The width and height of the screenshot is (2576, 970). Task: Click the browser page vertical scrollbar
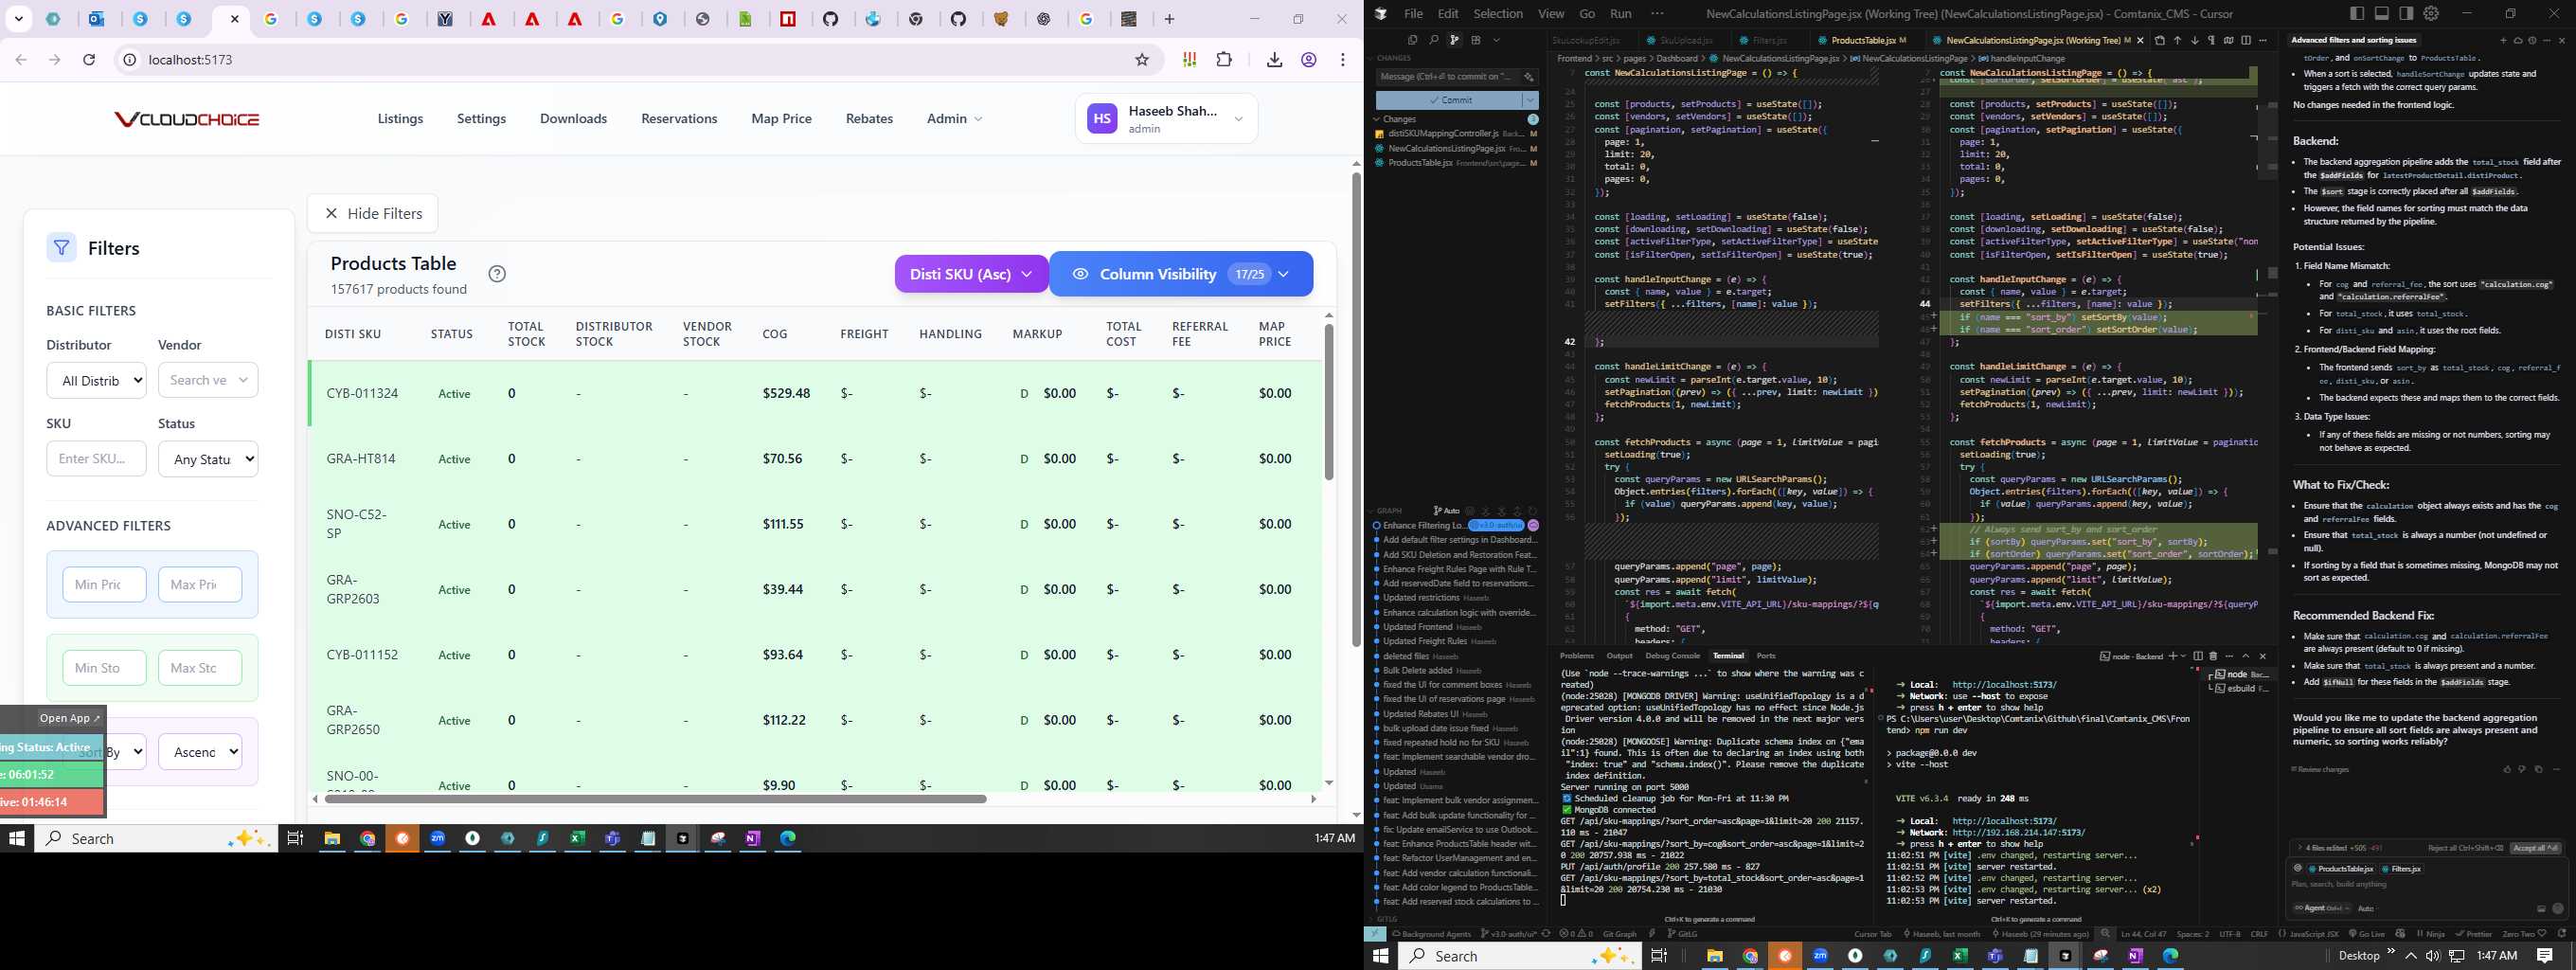coord(1356,410)
